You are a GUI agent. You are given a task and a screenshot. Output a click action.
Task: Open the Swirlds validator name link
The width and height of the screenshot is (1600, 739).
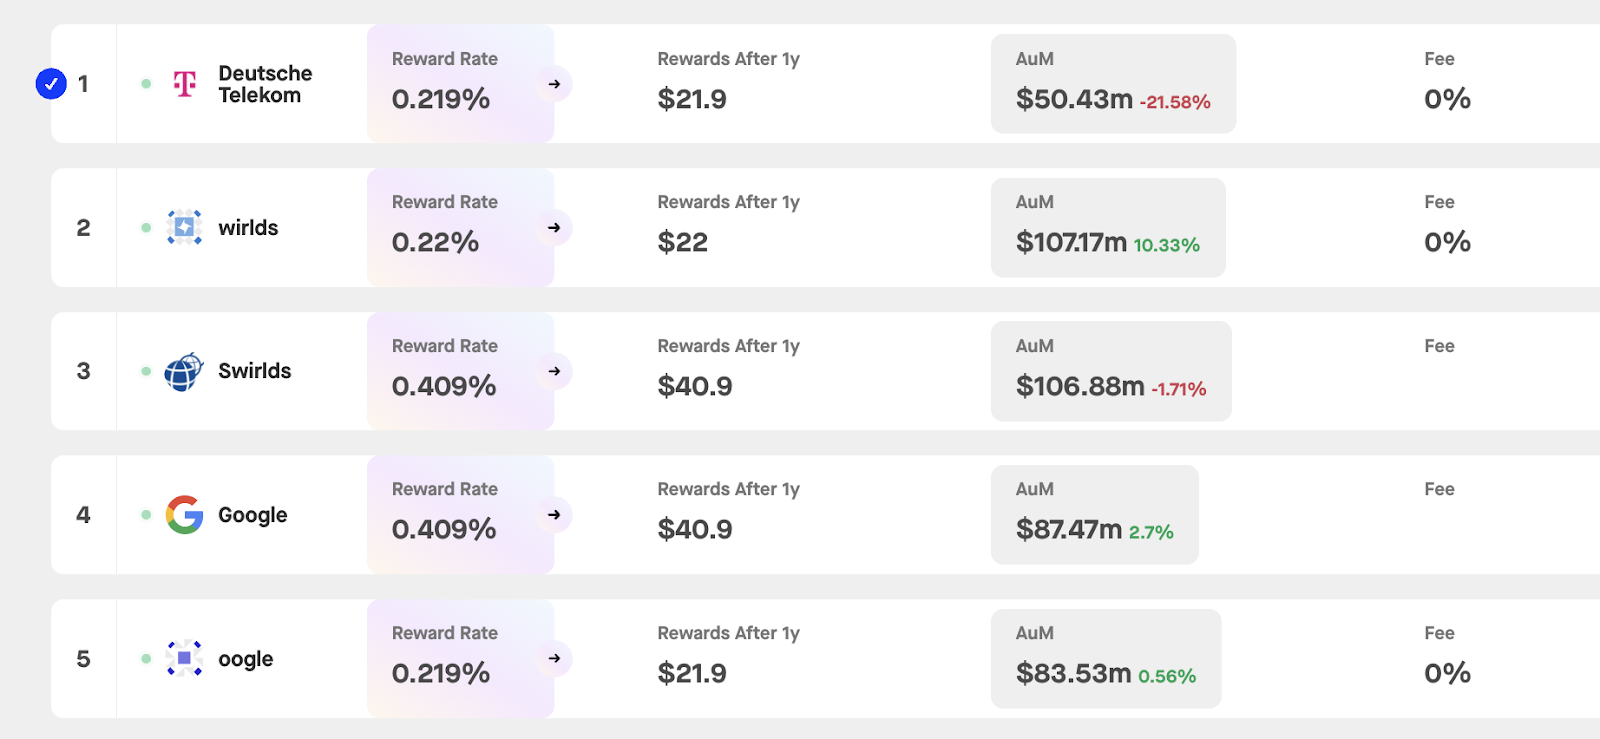255,371
